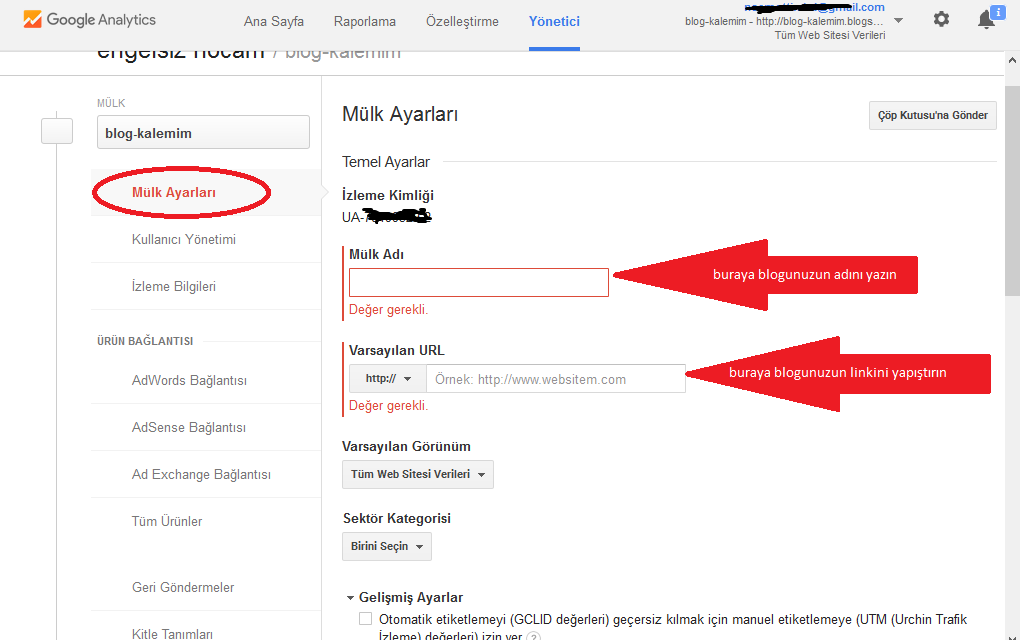
Task: Open the Birini Seçin sector dropdown
Action: pos(386,546)
